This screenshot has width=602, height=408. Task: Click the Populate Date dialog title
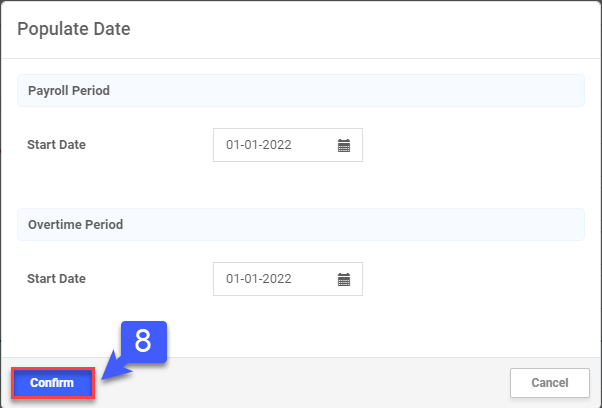tap(74, 29)
